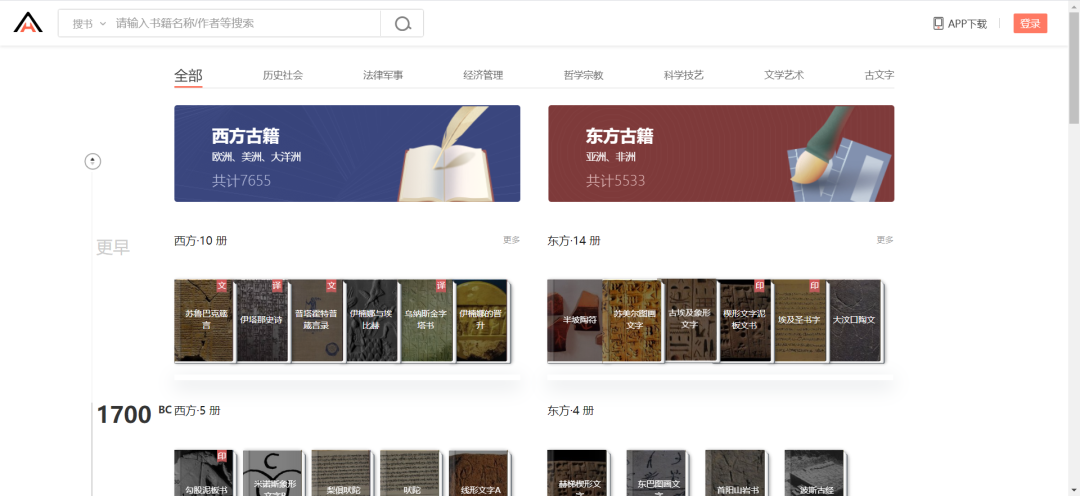This screenshot has width=1080, height=496.
Task: Click the 登录 login button
Action: [1030, 23]
